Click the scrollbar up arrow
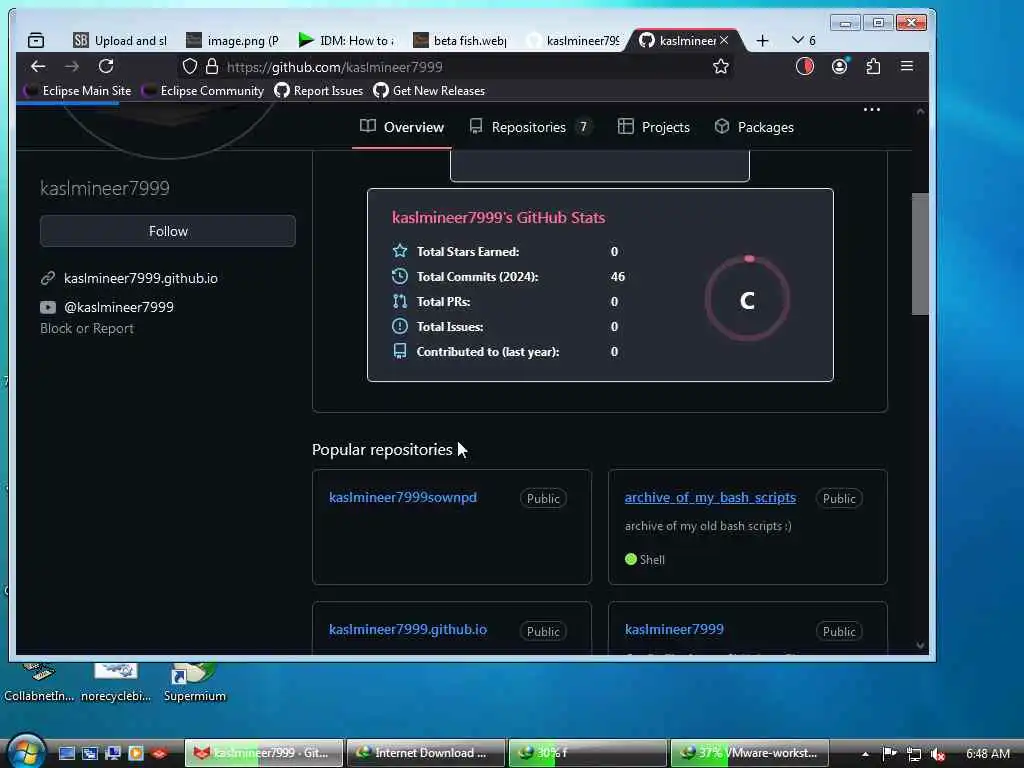Viewport: 1024px width, 768px height. point(920,112)
